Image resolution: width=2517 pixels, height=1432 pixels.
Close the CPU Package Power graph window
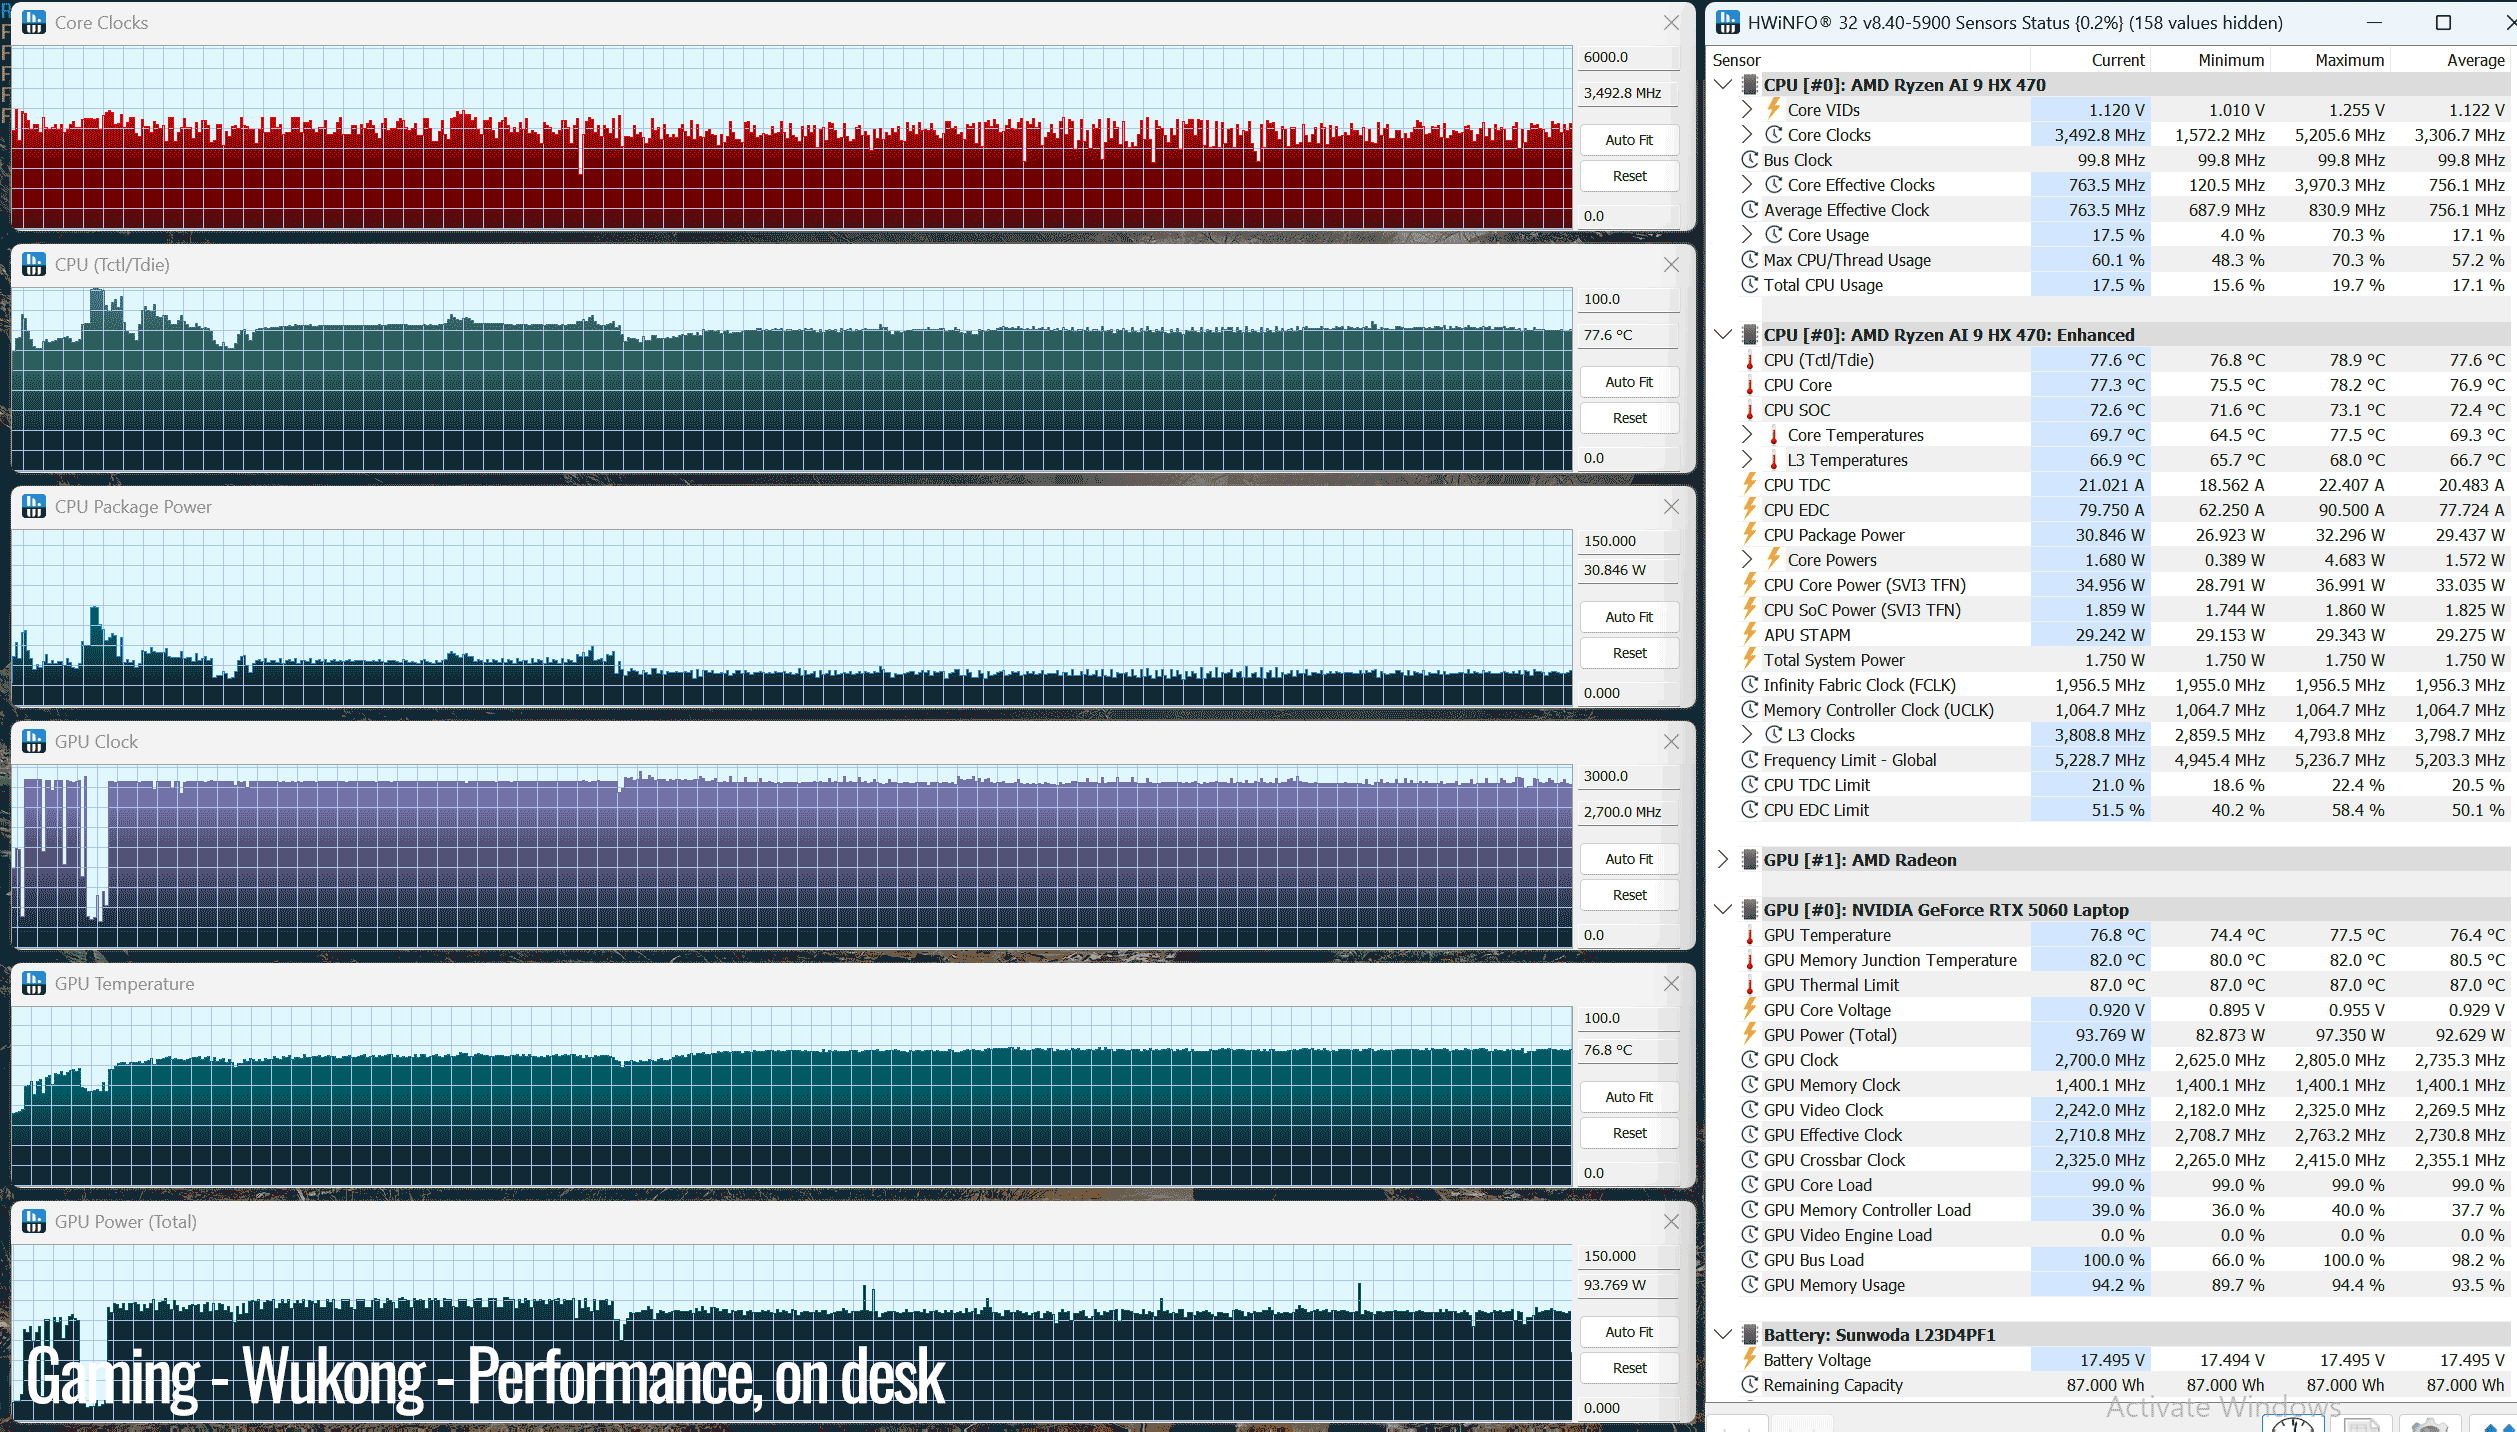coord(1671,507)
